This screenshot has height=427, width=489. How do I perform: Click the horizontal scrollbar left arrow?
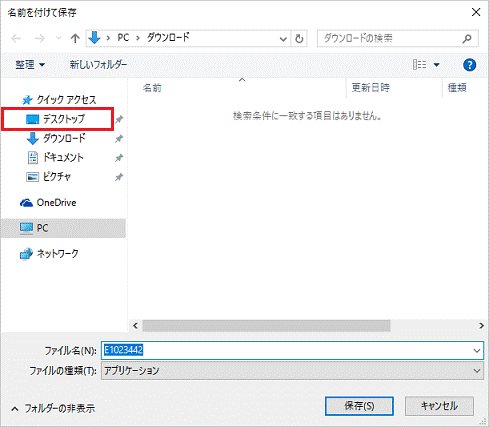tap(135, 326)
